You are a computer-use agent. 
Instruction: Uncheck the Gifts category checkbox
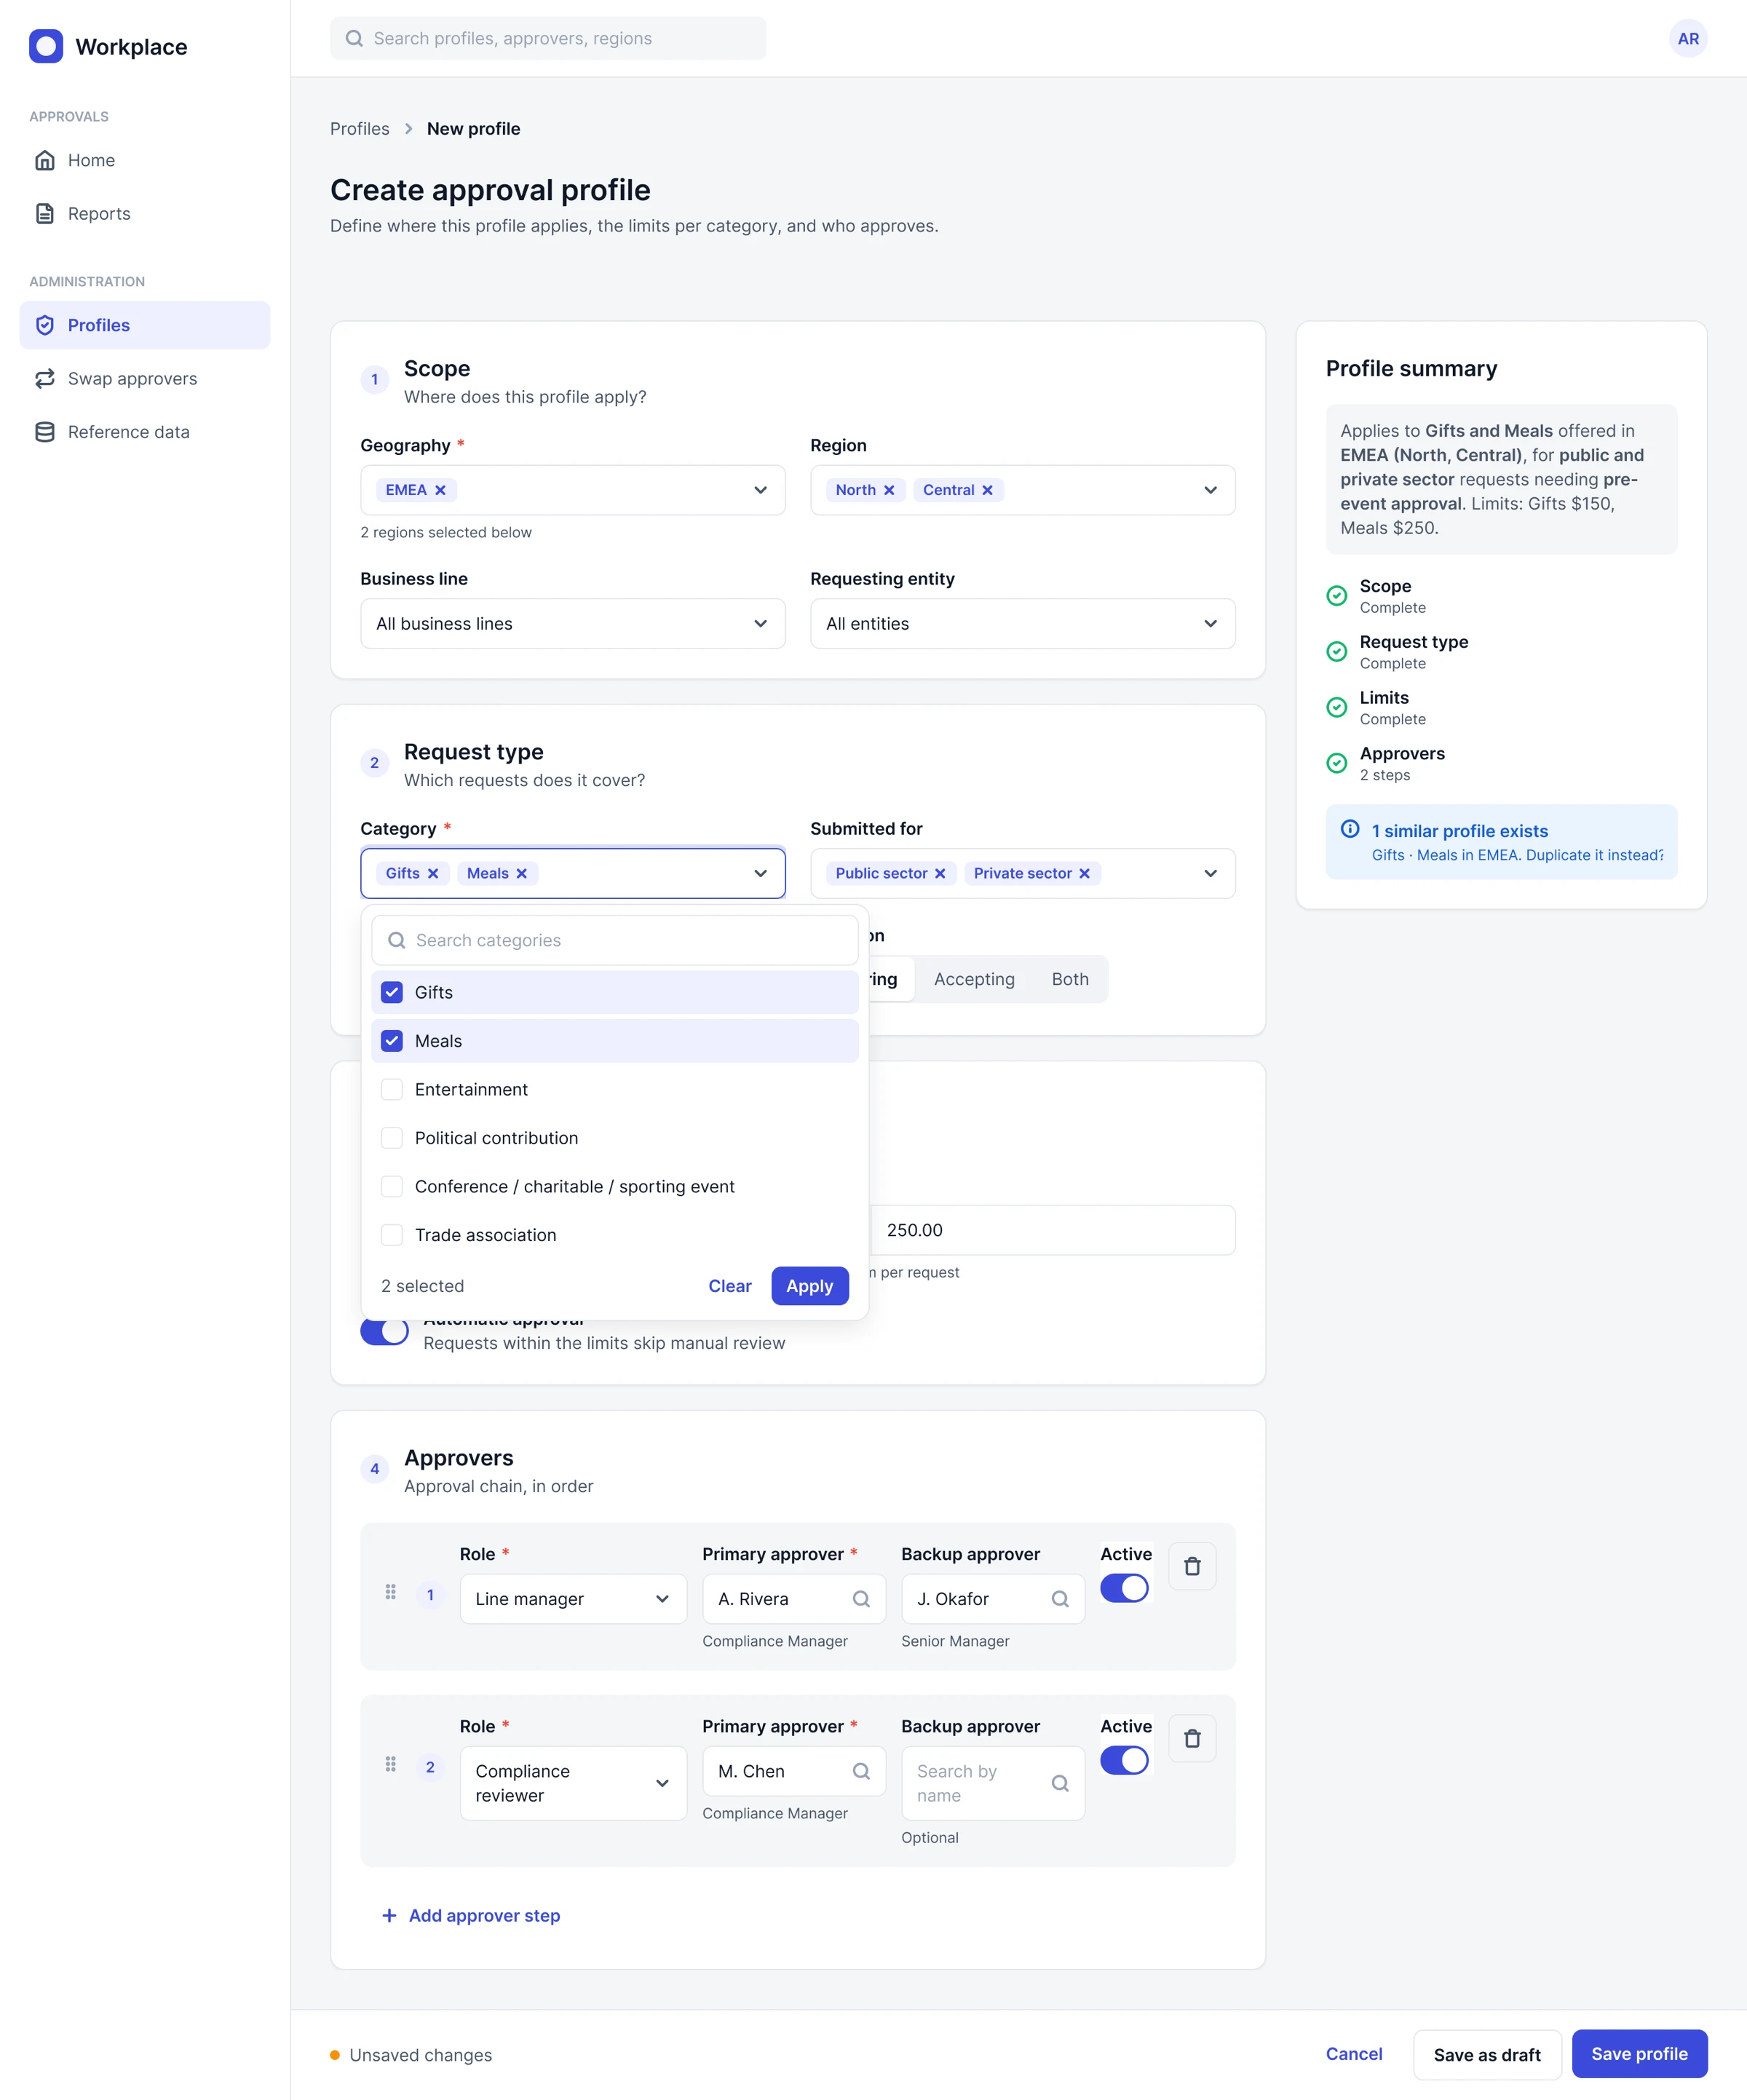[x=392, y=992]
